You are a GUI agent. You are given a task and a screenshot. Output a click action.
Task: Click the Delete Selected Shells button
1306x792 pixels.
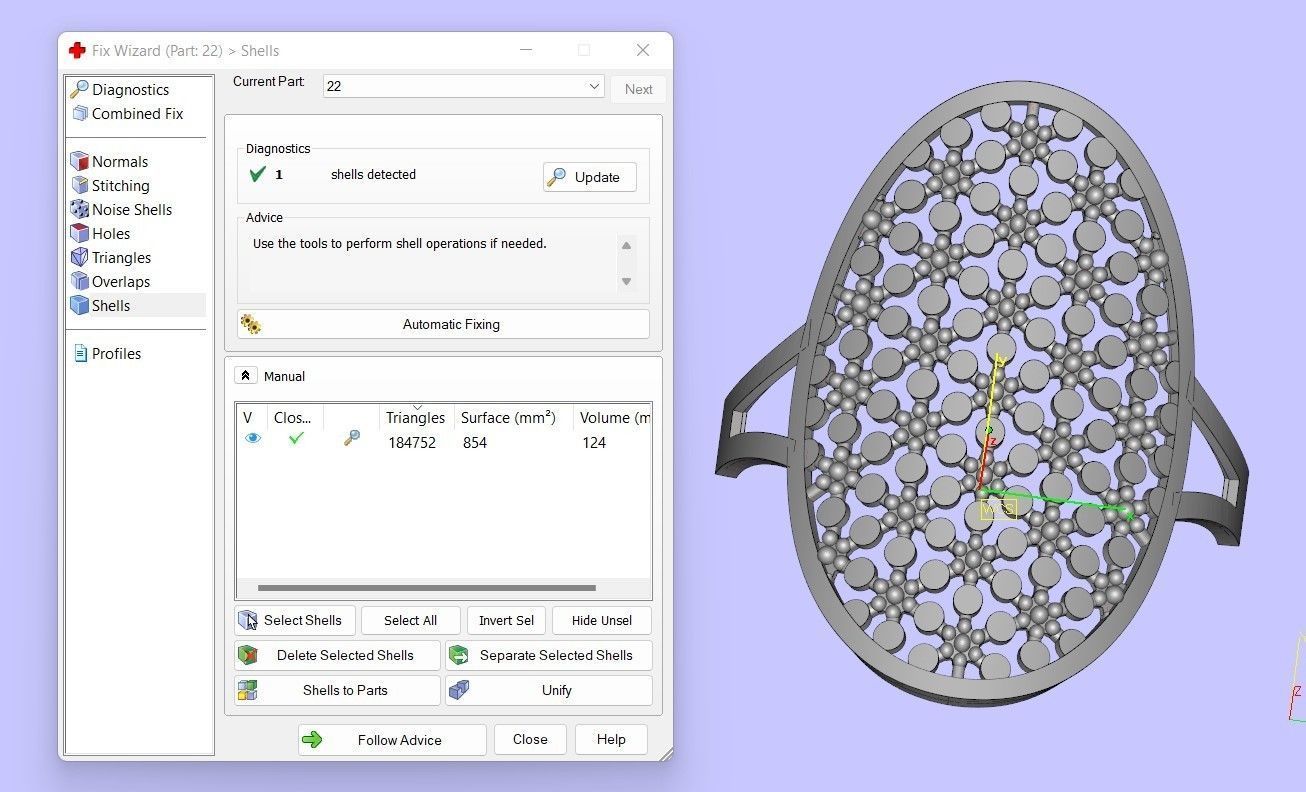[x=337, y=655]
